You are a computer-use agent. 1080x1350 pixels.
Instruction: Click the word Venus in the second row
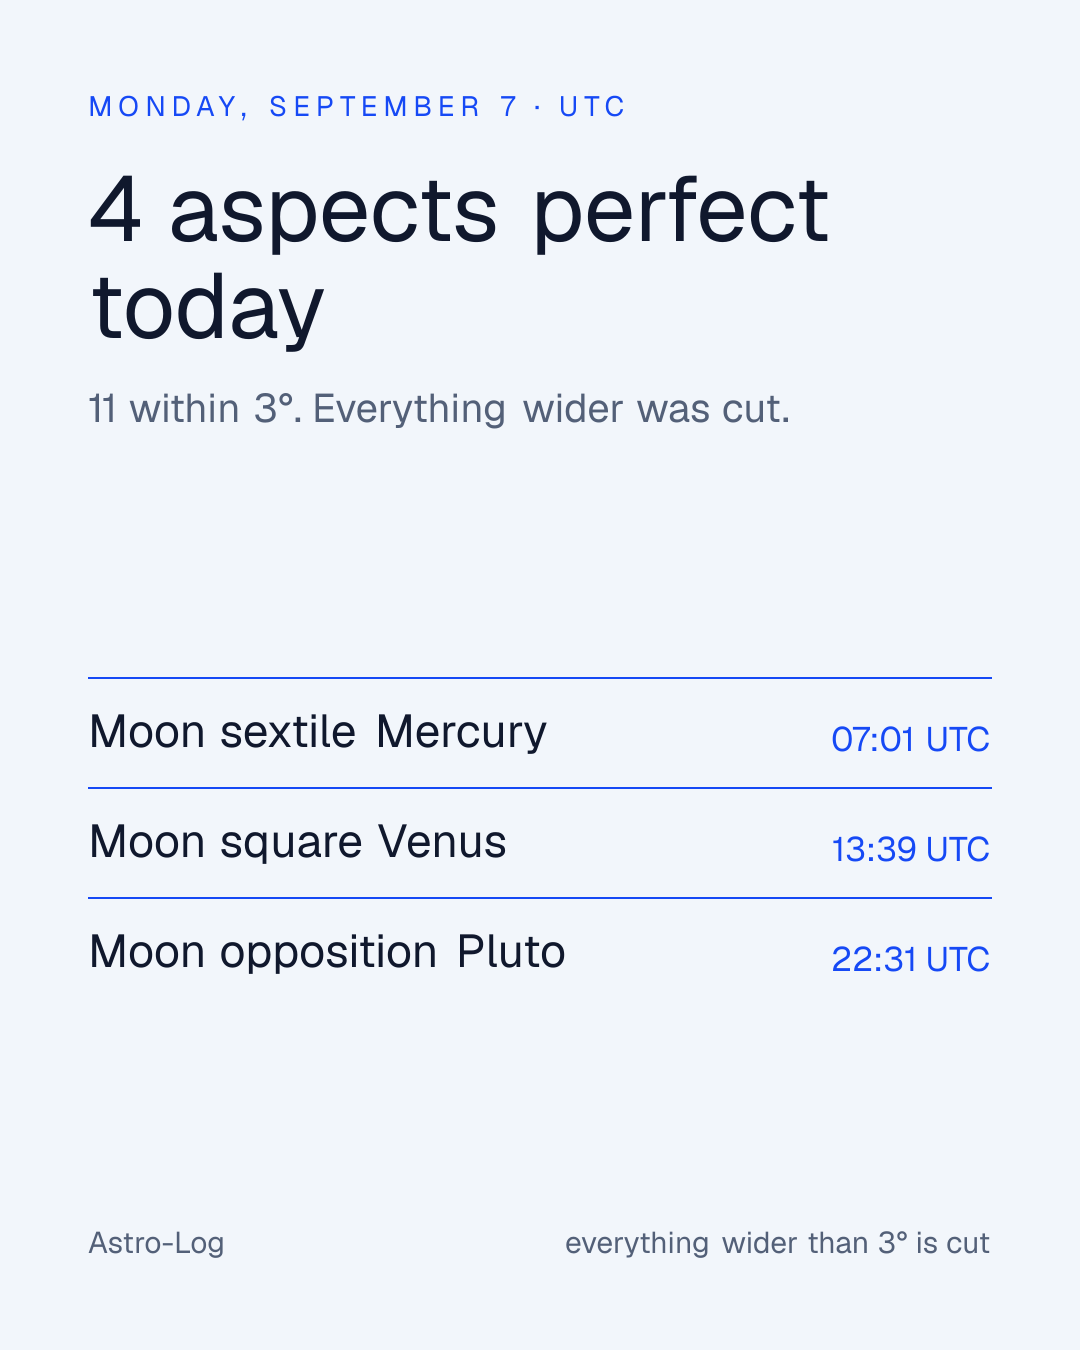[x=442, y=842]
